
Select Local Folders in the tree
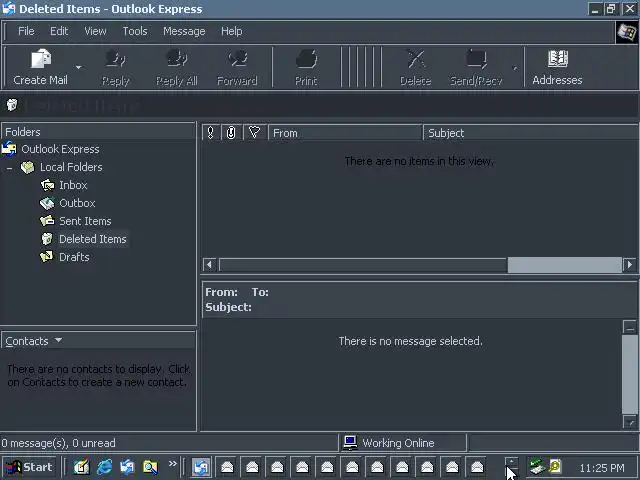coord(71,167)
